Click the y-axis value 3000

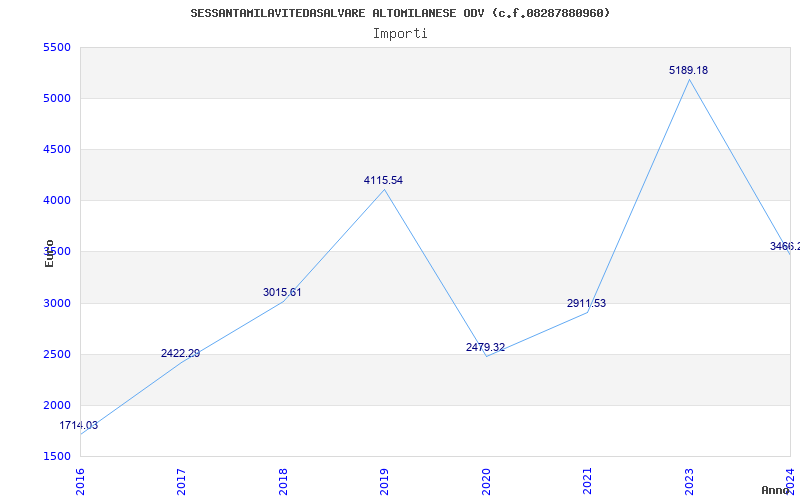(56, 304)
